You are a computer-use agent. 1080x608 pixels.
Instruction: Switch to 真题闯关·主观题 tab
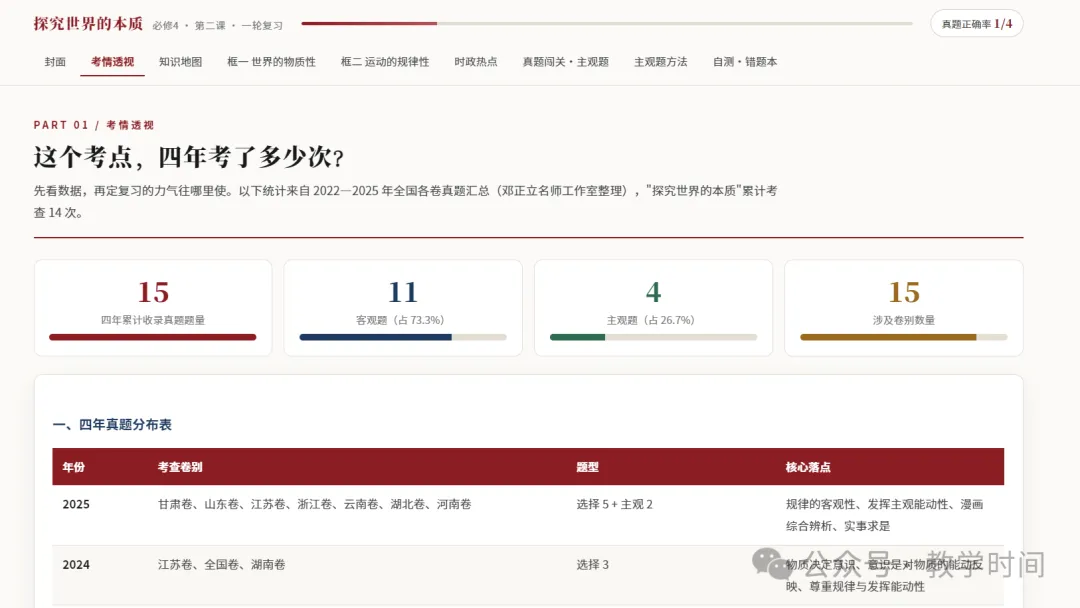pos(565,62)
